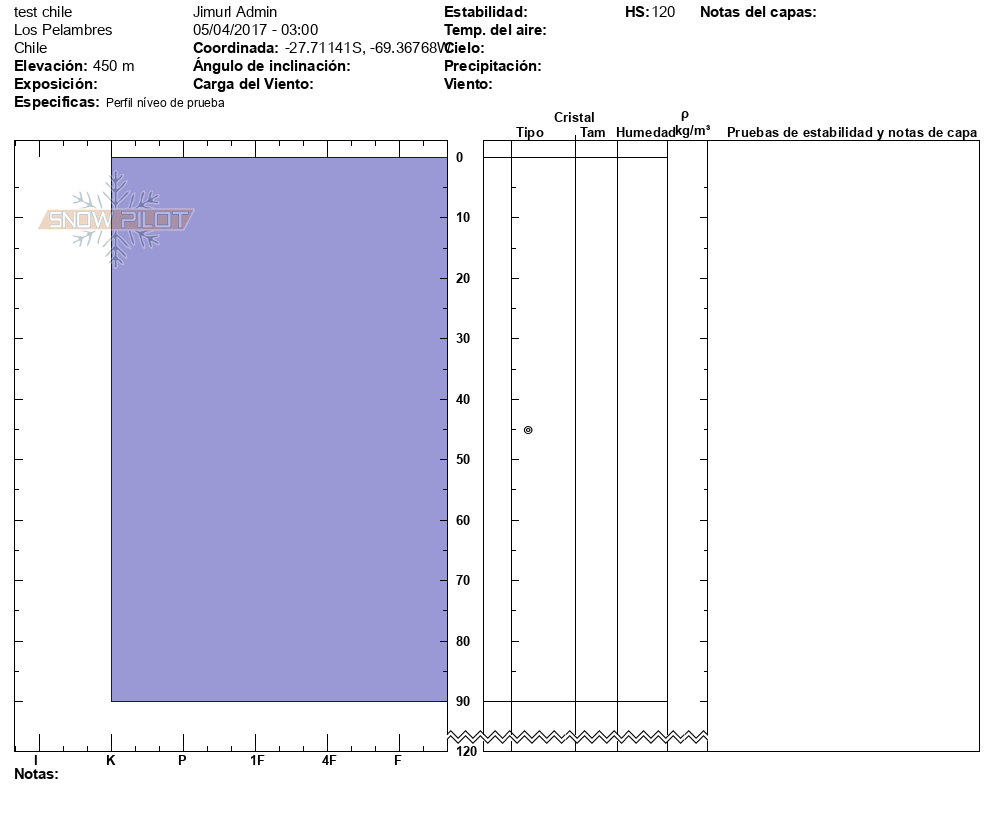Viewport: 994px width, 840px height.
Task: Click the Jimurl Admin observer name
Action: tap(235, 12)
